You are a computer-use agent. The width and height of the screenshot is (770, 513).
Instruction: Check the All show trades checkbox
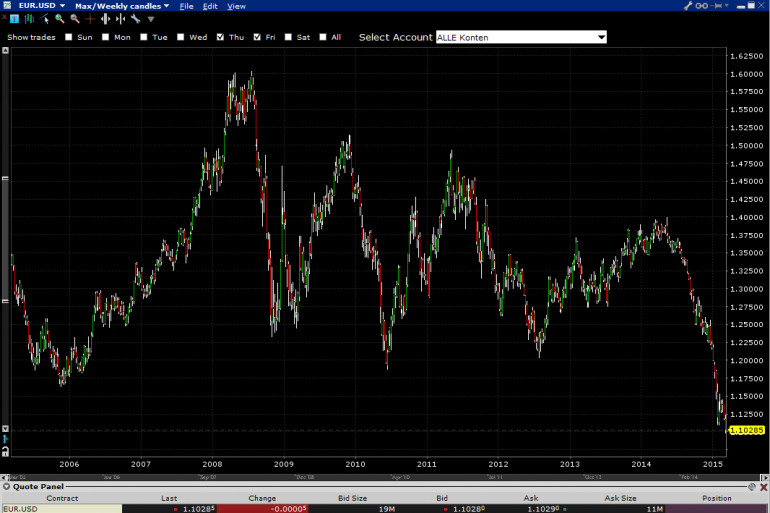click(x=323, y=37)
